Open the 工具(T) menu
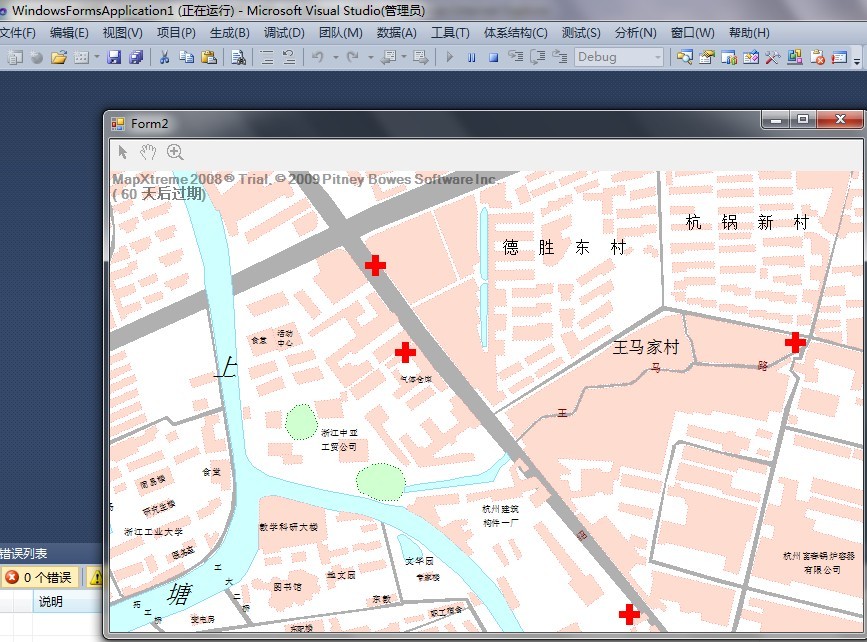This screenshot has height=642, width=867. point(450,33)
